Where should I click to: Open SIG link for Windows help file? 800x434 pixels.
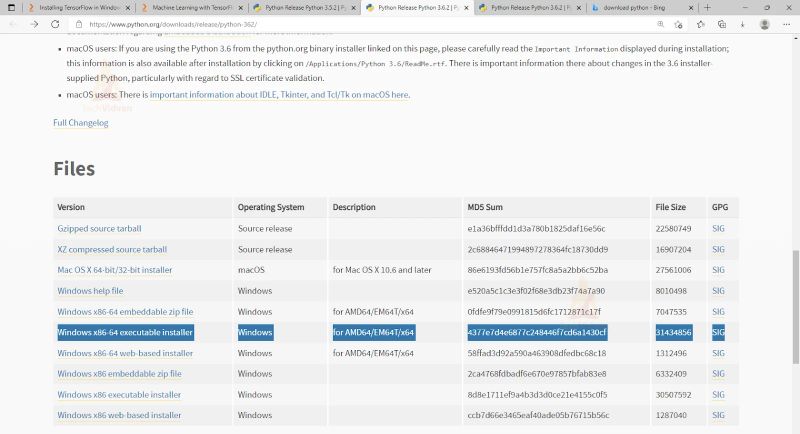point(718,291)
